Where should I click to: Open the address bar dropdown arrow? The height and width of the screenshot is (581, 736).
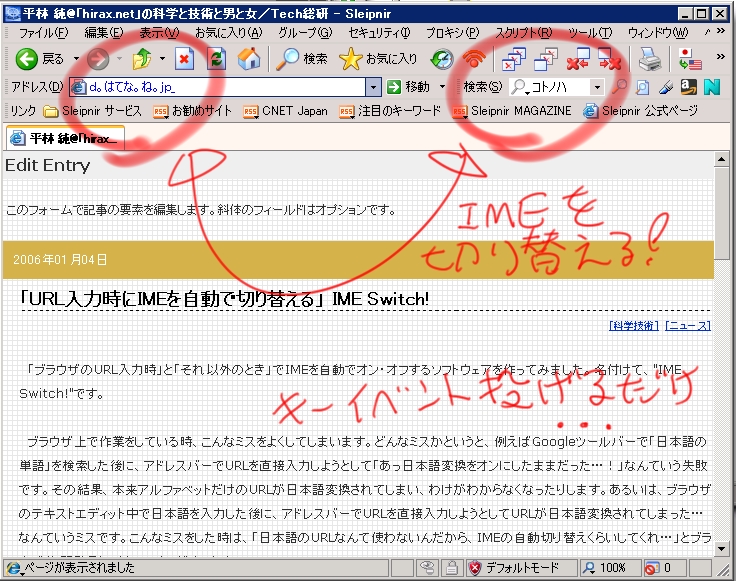373,87
